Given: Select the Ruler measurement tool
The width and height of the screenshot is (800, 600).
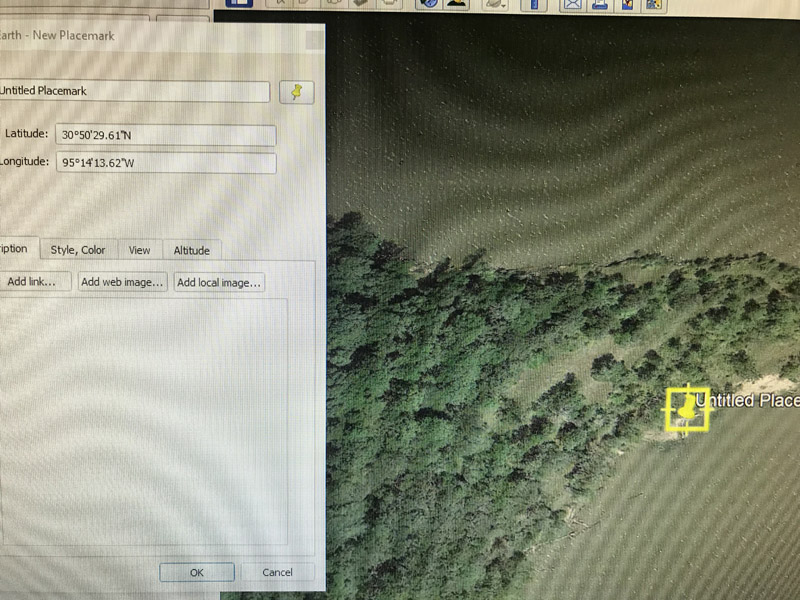Looking at the screenshot, I should coord(534,4).
